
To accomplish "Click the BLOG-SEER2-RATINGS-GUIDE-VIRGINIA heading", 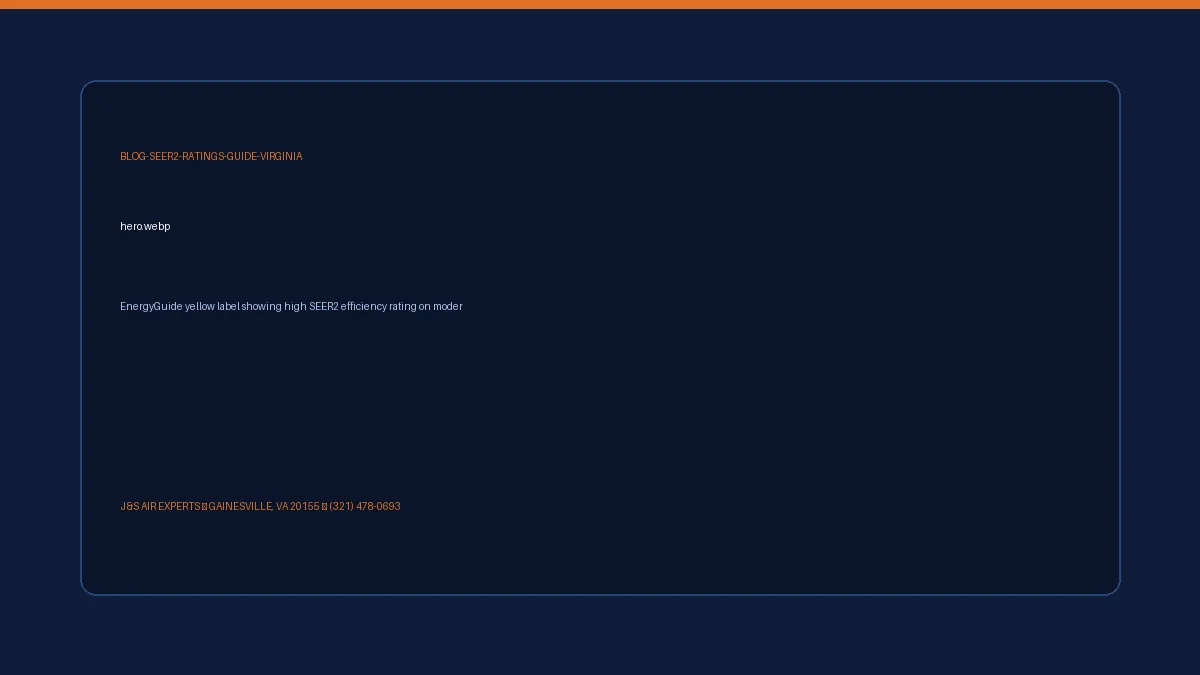I will [x=211, y=157].
